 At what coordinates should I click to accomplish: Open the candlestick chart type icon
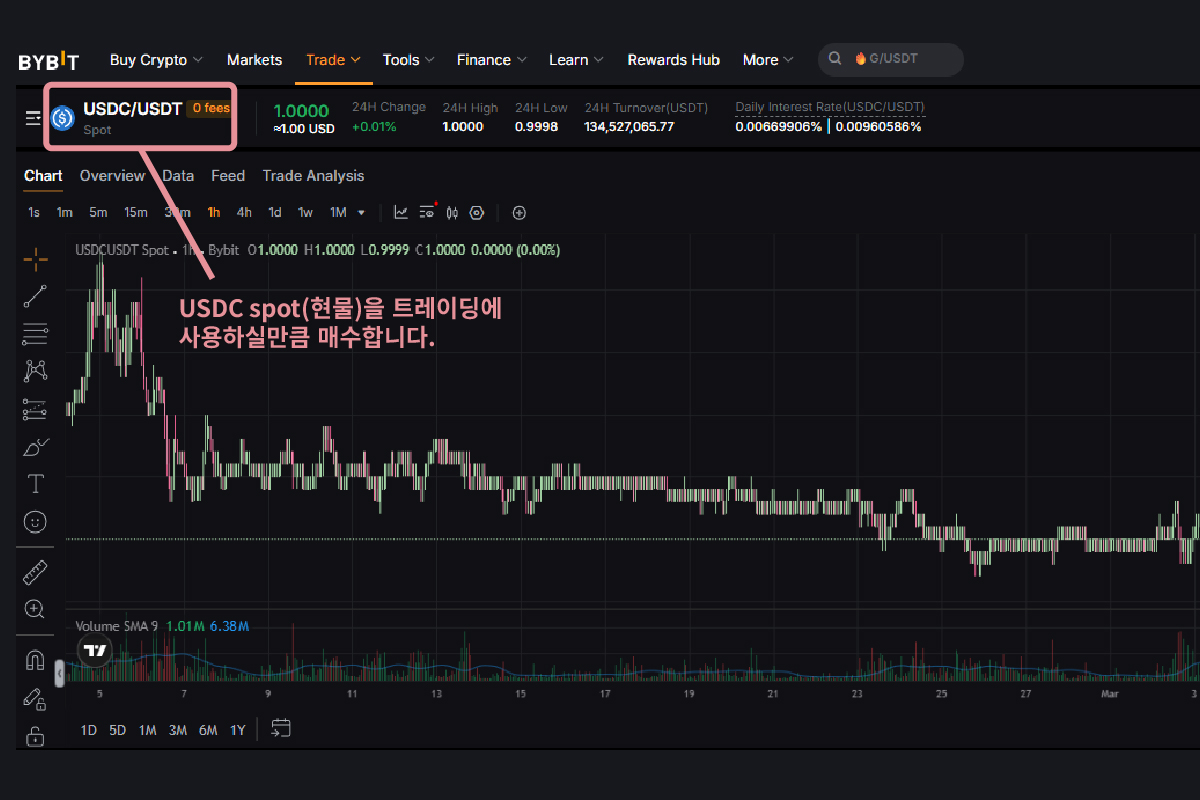pyautogui.click(x=452, y=212)
